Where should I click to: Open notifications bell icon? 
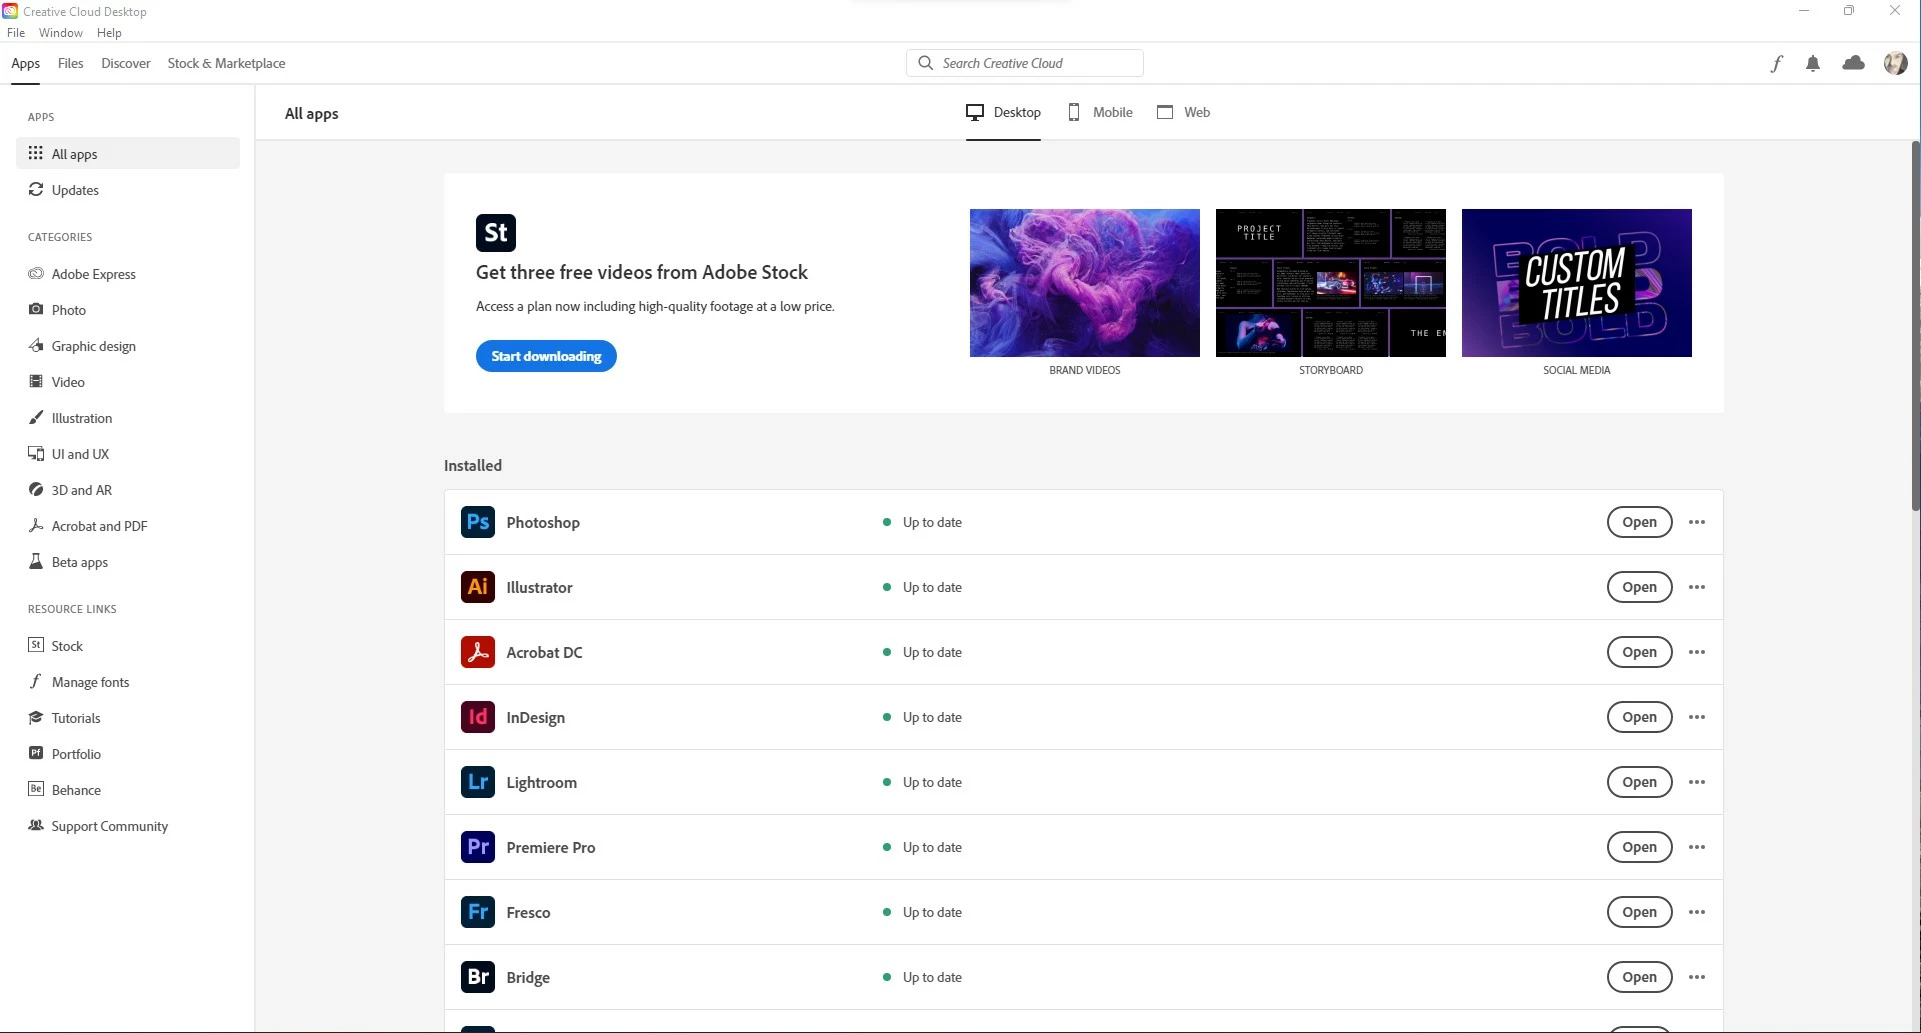coord(1813,64)
